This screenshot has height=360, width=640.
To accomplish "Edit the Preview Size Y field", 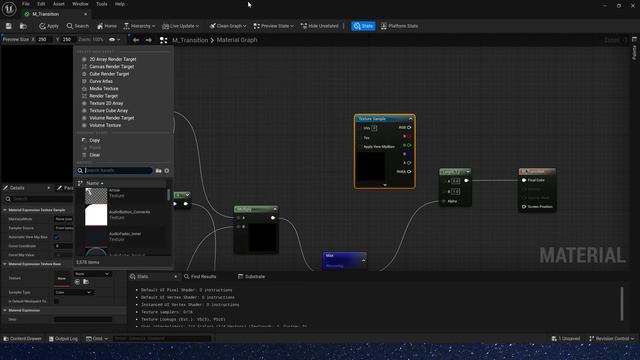I will pyautogui.click(x=68, y=40).
